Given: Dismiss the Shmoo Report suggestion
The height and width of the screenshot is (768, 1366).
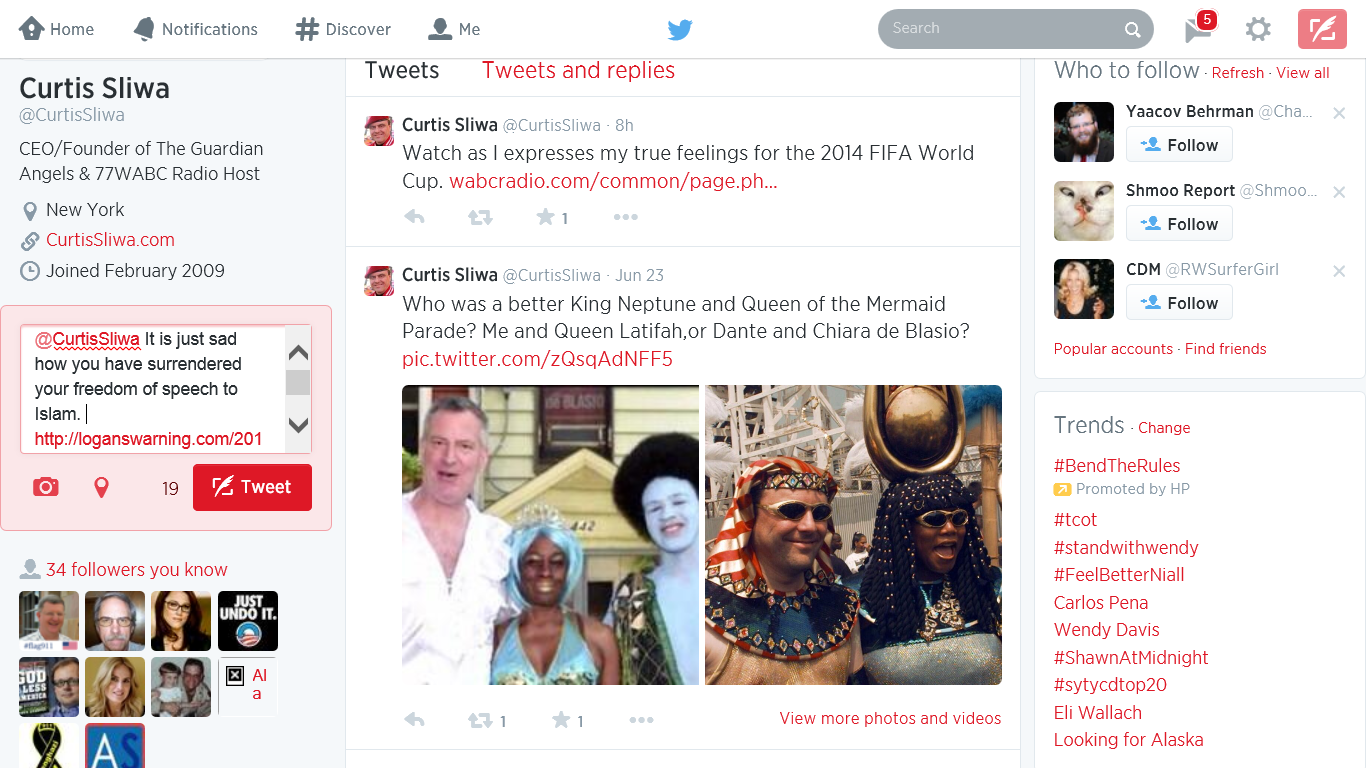Looking at the screenshot, I should pos(1339,192).
